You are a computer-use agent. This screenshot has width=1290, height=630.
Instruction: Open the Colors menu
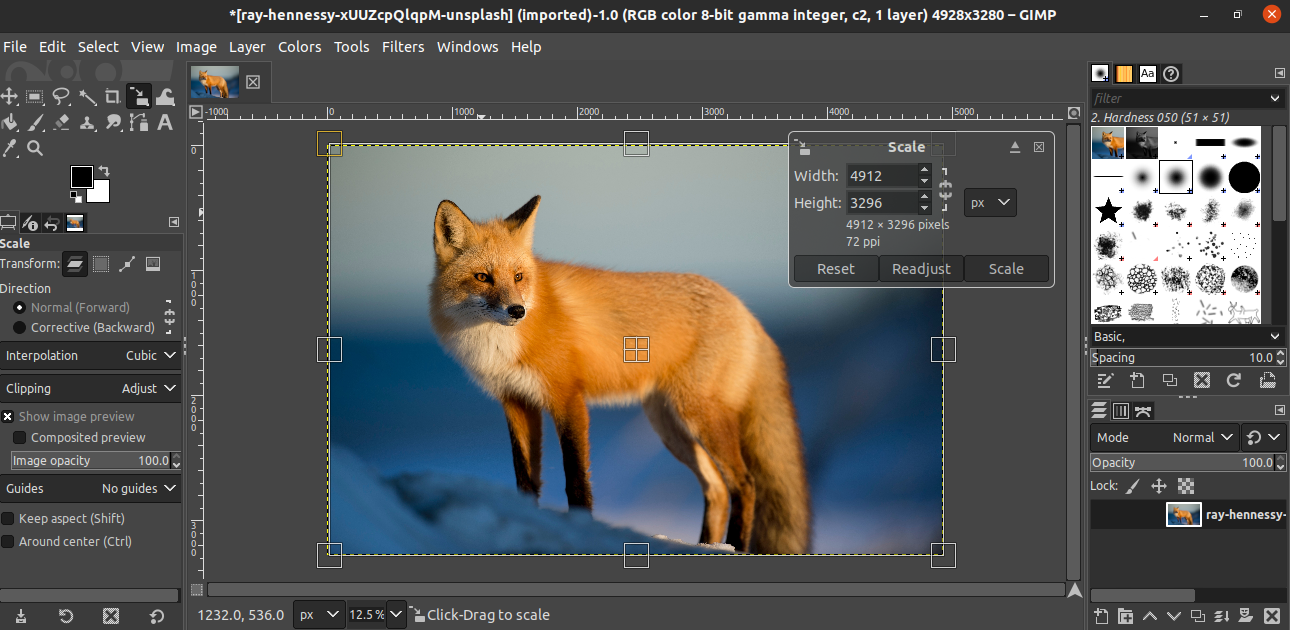pyautogui.click(x=299, y=47)
